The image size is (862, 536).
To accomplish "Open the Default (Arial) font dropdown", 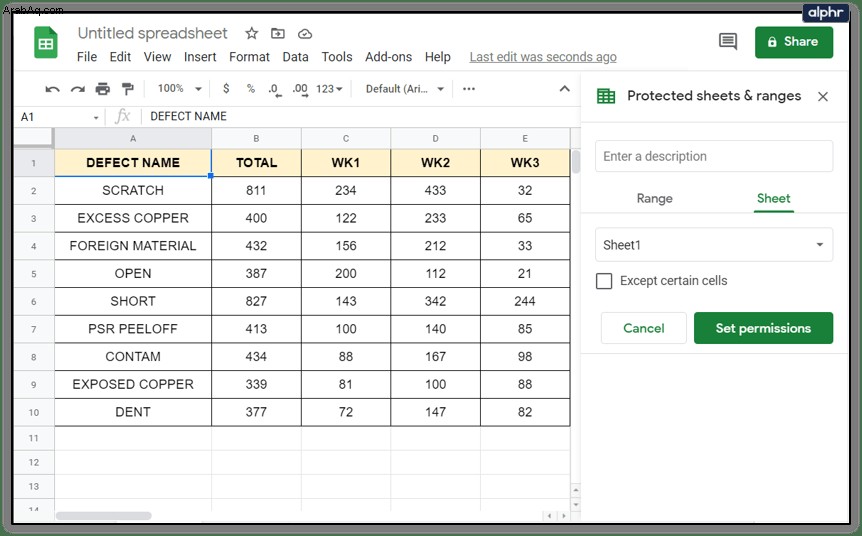I will pos(405,89).
